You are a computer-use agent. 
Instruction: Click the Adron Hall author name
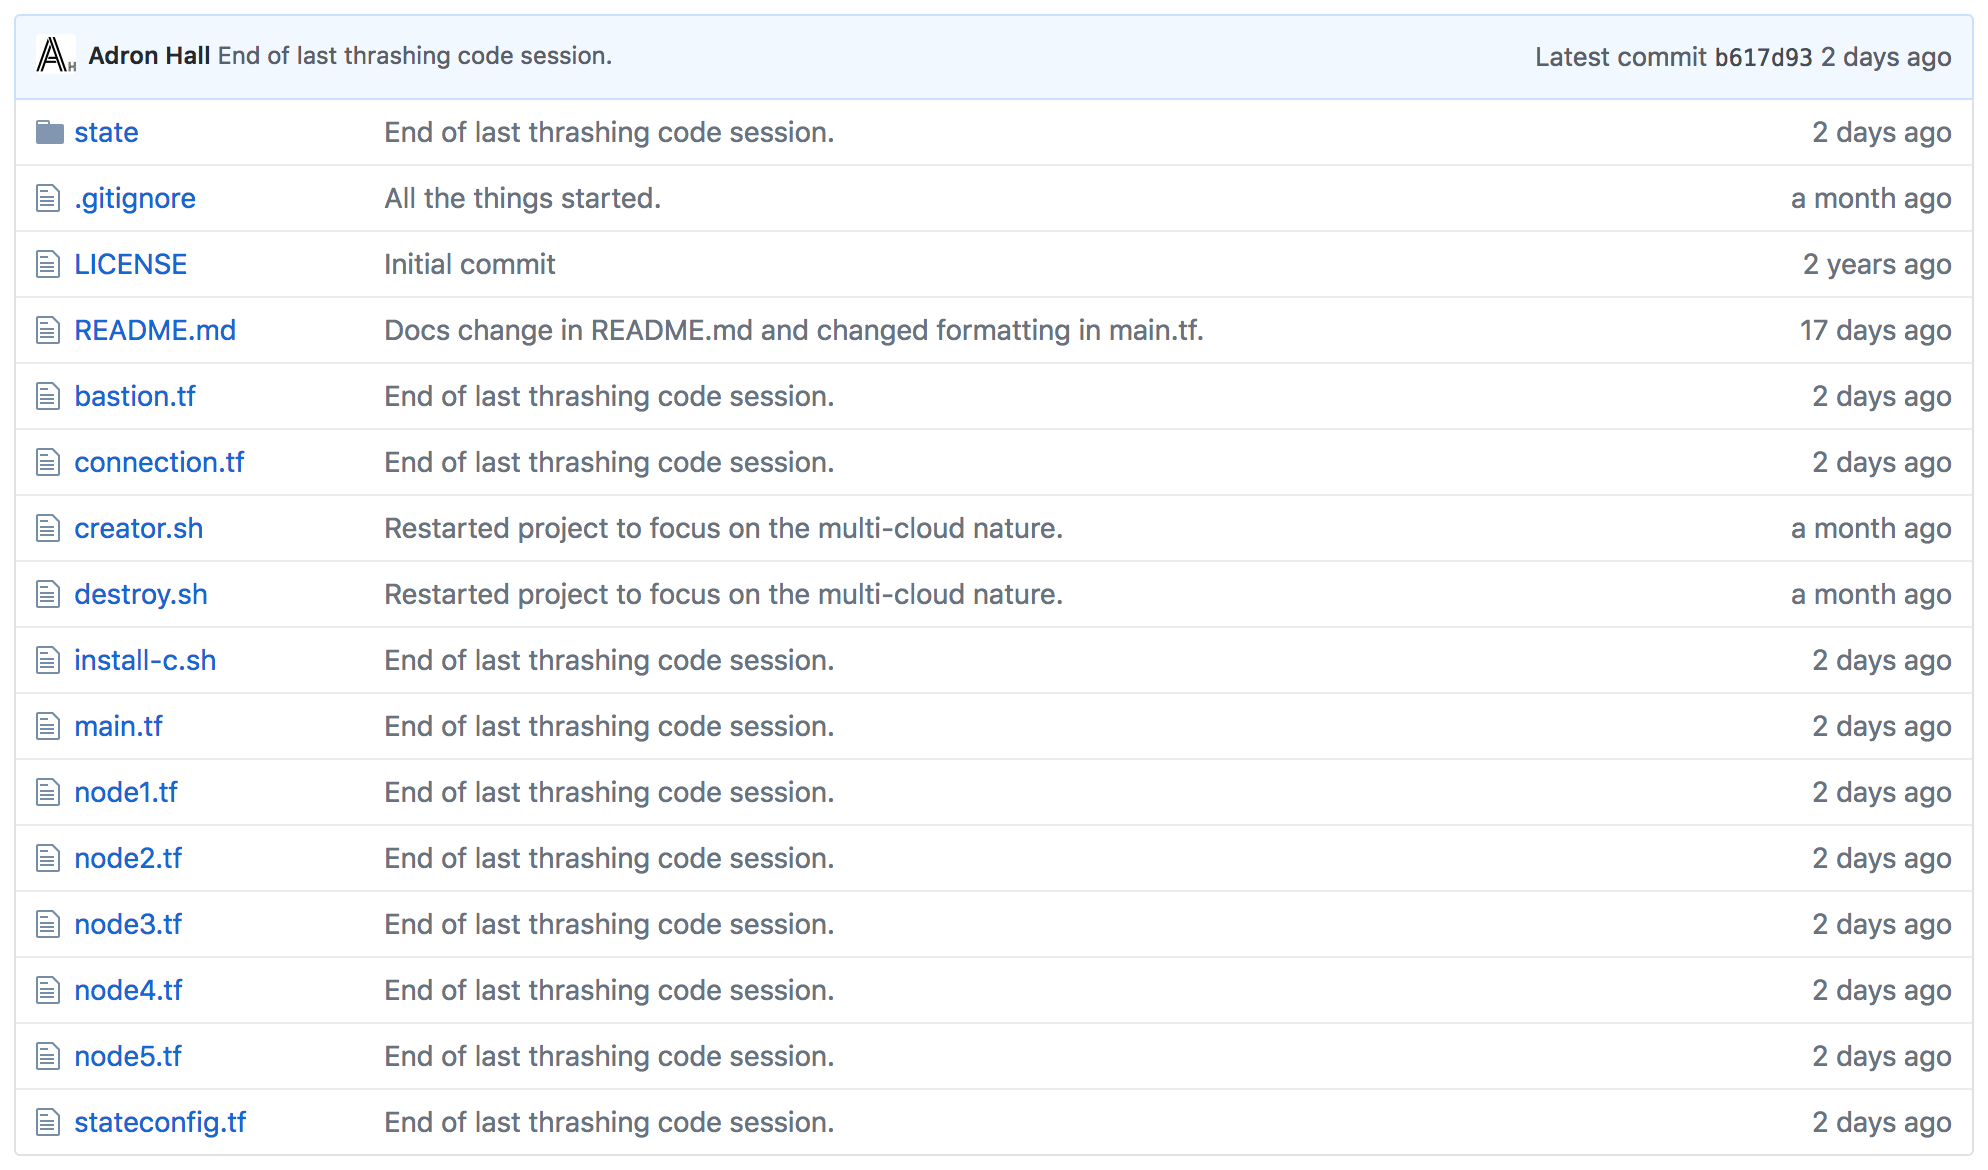tap(149, 55)
